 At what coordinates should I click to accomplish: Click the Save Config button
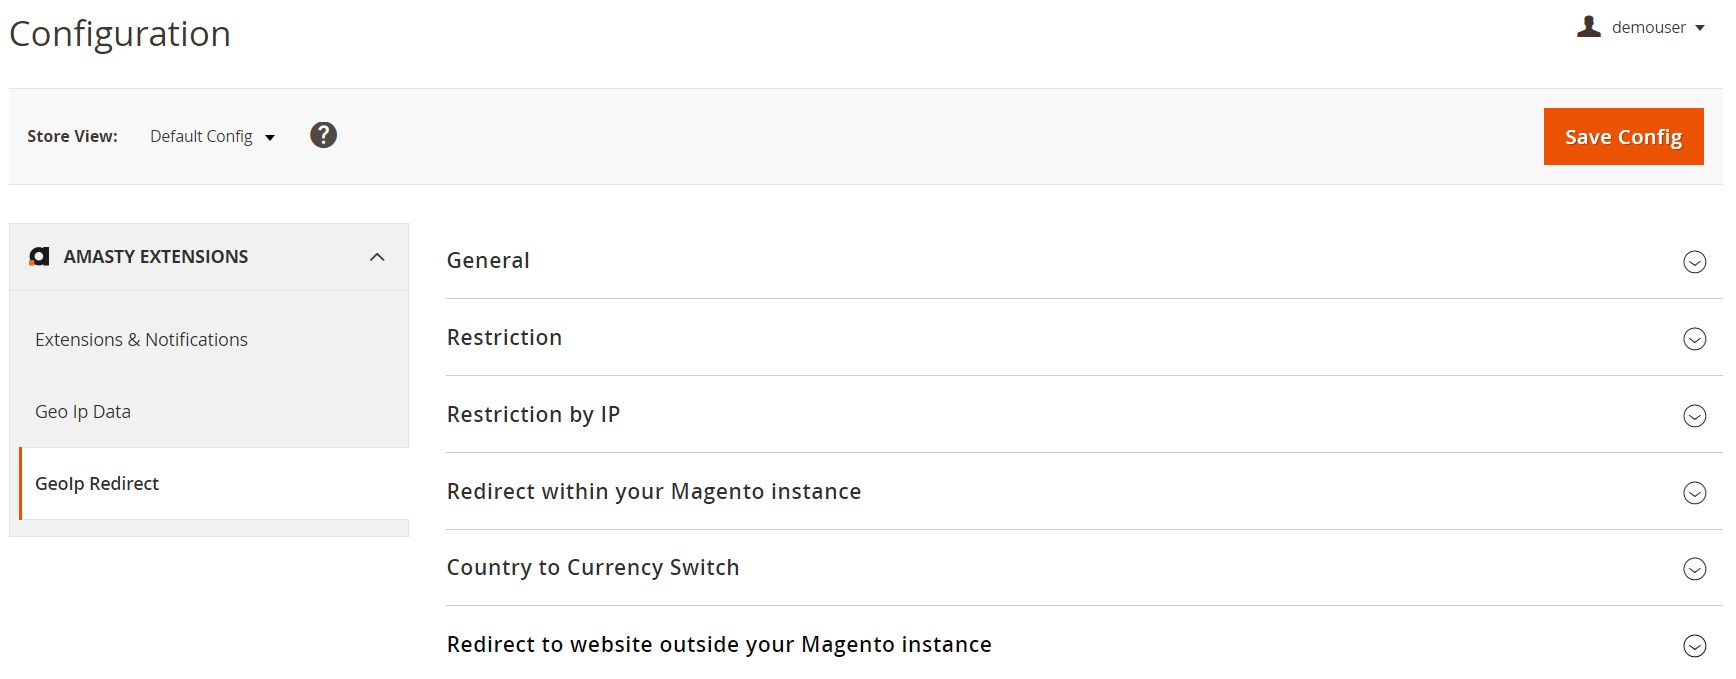point(1623,136)
